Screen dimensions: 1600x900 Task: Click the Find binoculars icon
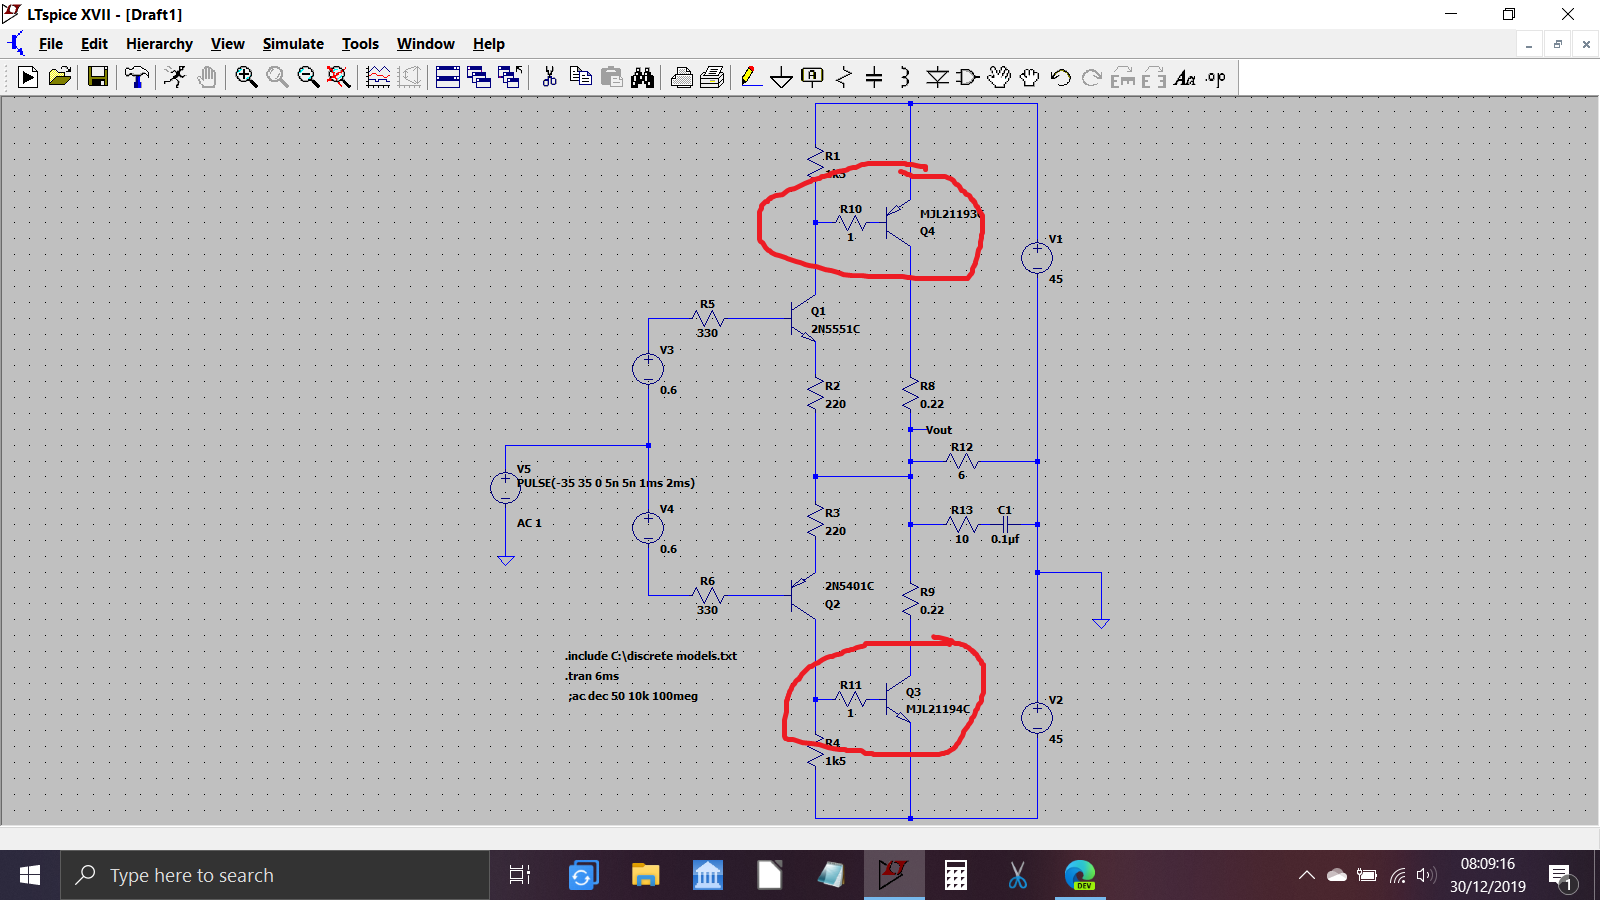642,77
